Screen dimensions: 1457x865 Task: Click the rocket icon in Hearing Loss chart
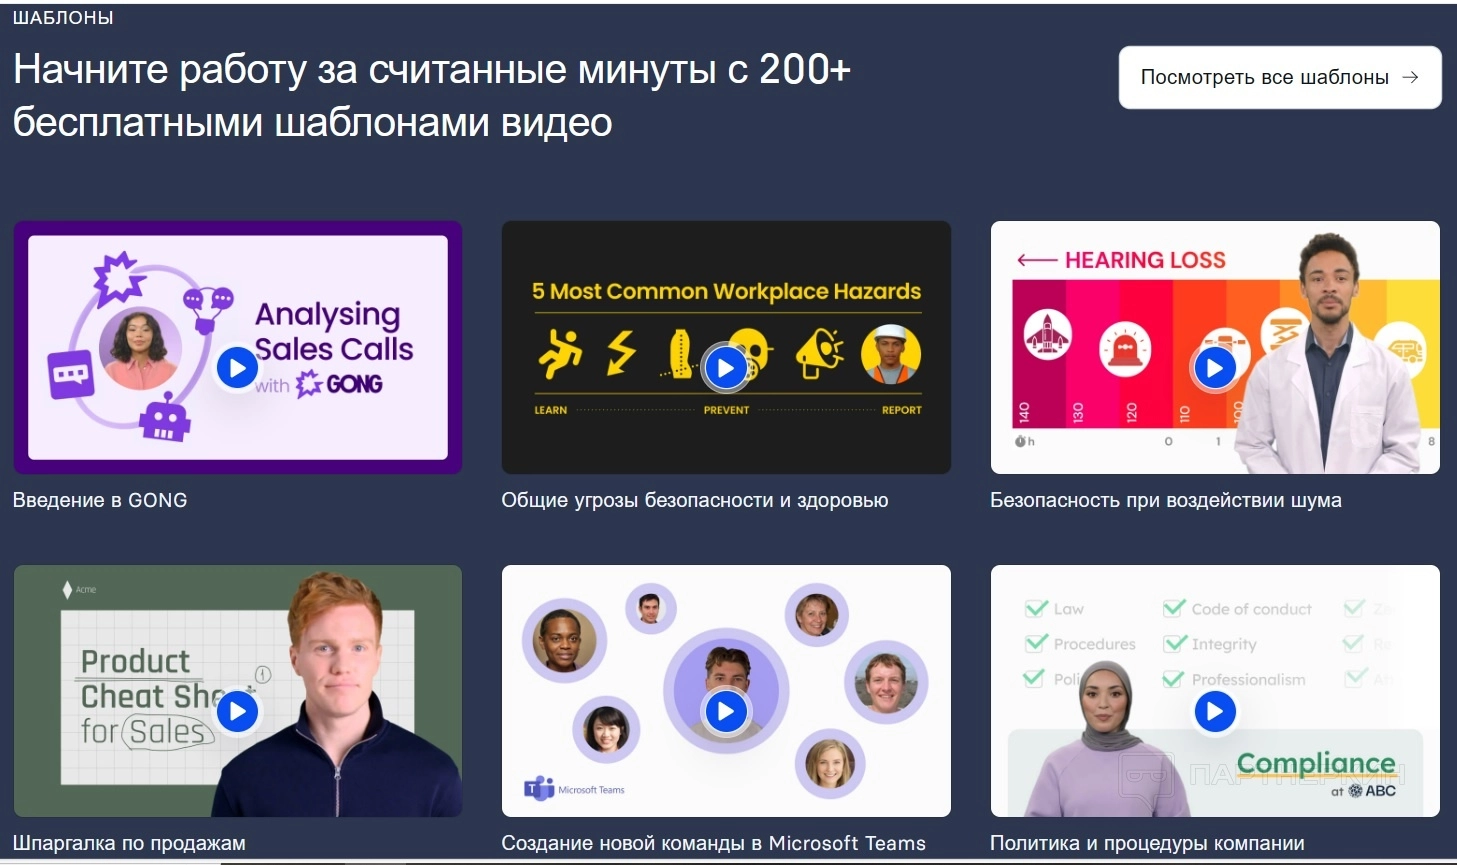1047,335
